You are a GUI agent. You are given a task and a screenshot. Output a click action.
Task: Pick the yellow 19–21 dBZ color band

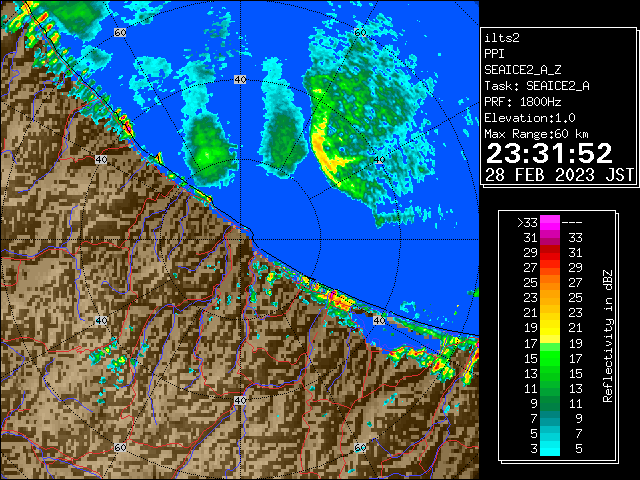550,329
